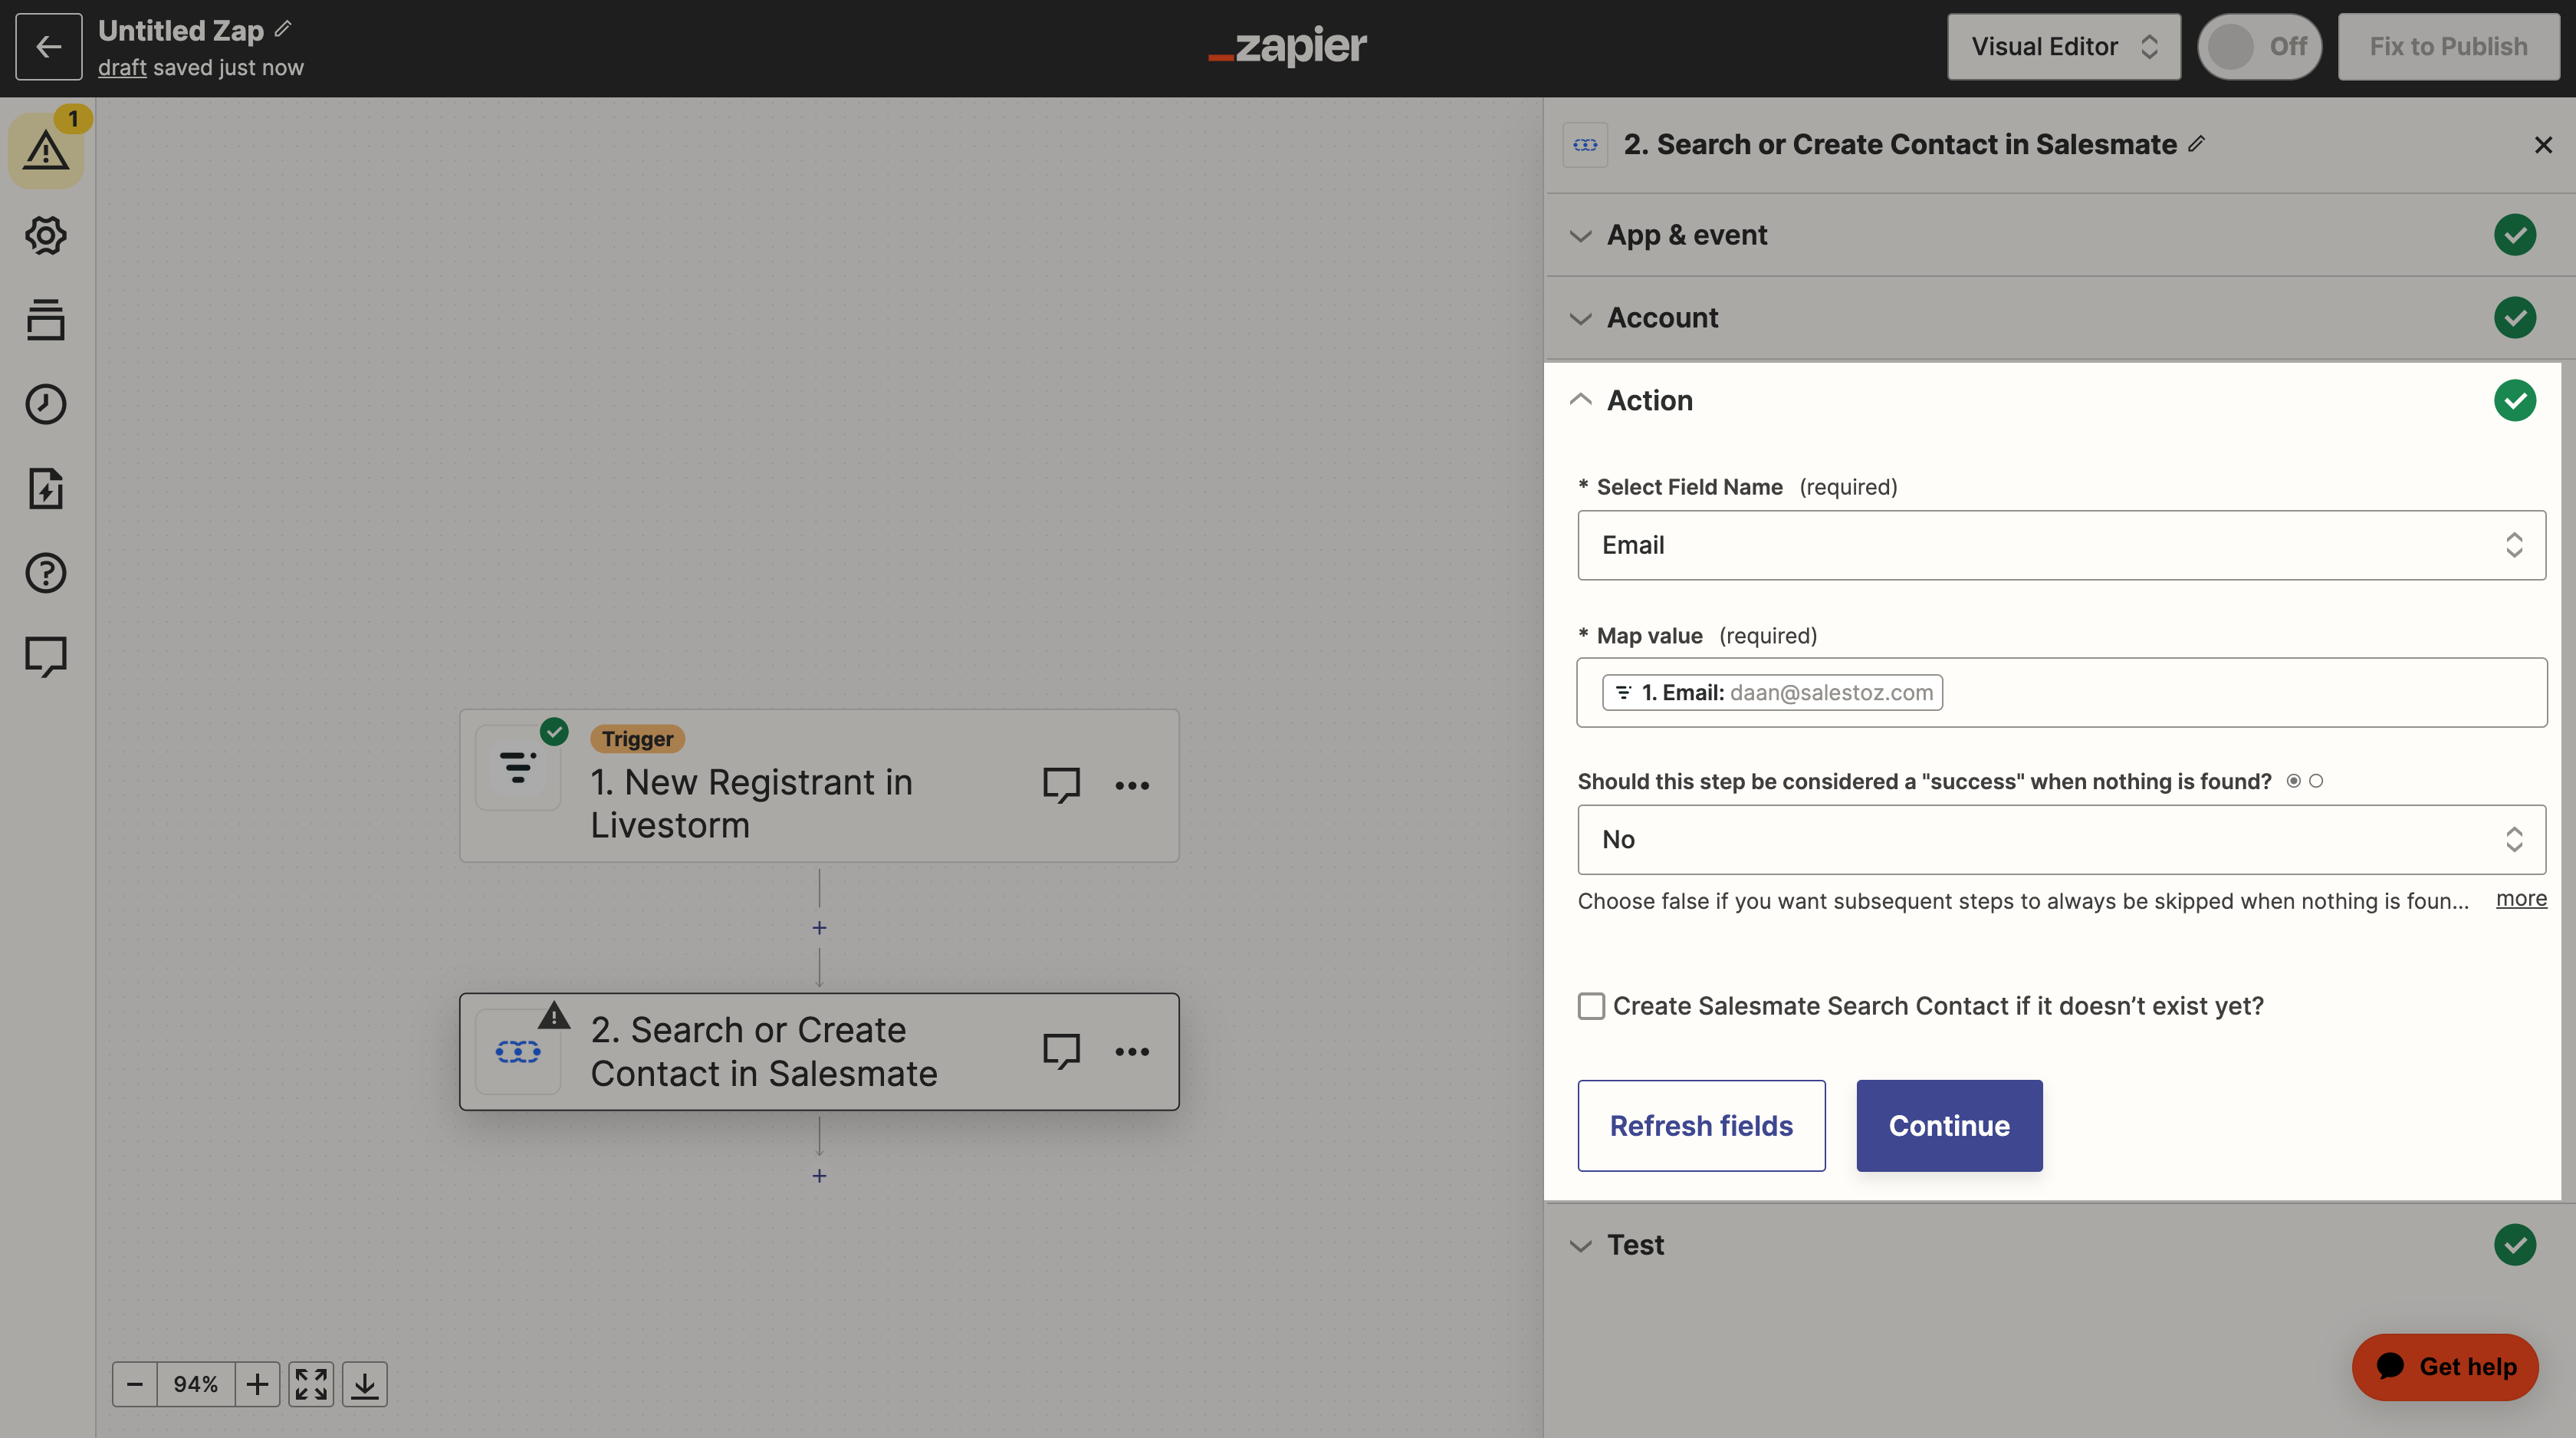Add comment on Livestorm trigger step
This screenshot has height=1438, width=2576.
pyautogui.click(x=1061, y=785)
